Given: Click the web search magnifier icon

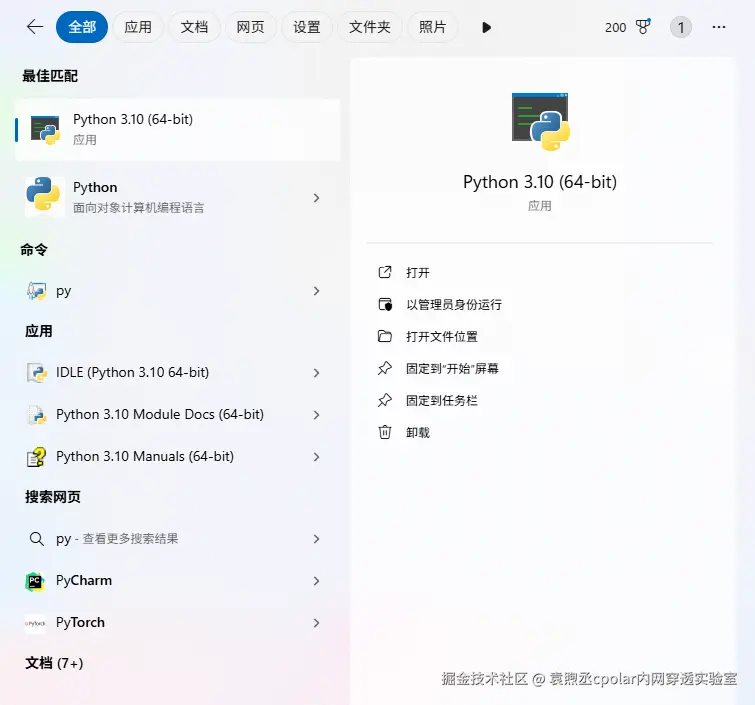Looking at the screenshot, I should click(37, 538).
